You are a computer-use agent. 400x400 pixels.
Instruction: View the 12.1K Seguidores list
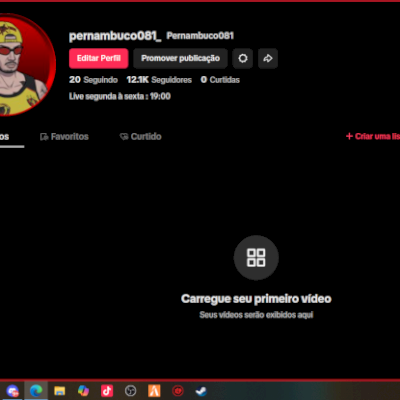point(159,80)
